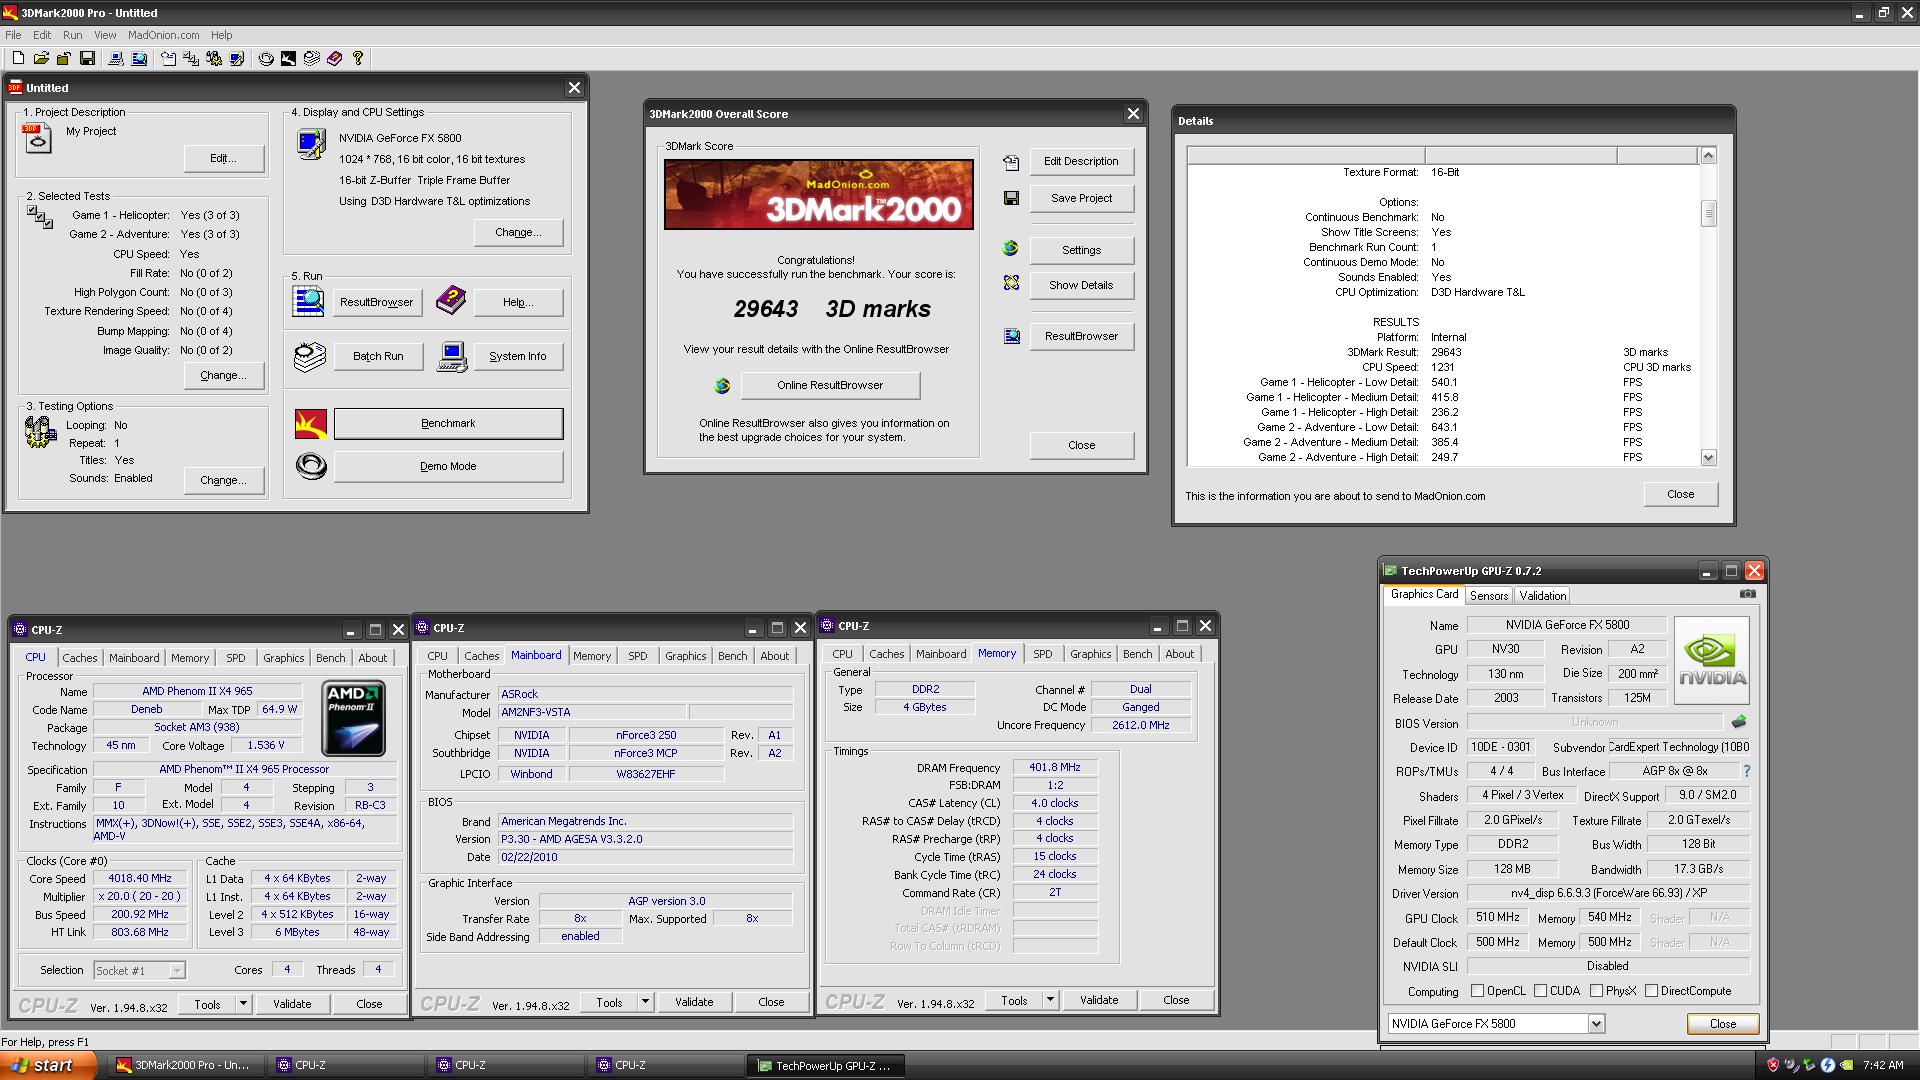1920x1080 pixels.
Task: Click the Windows Start button
Action: point(48,1065)
